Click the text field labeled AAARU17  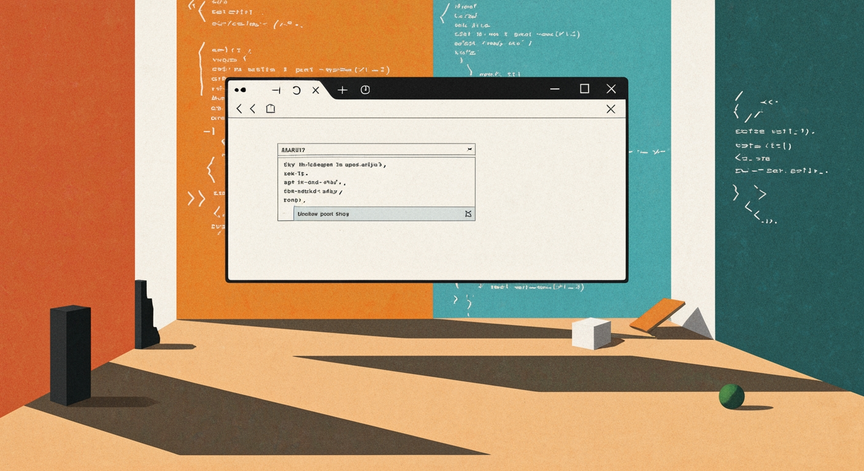coord(376,149)
